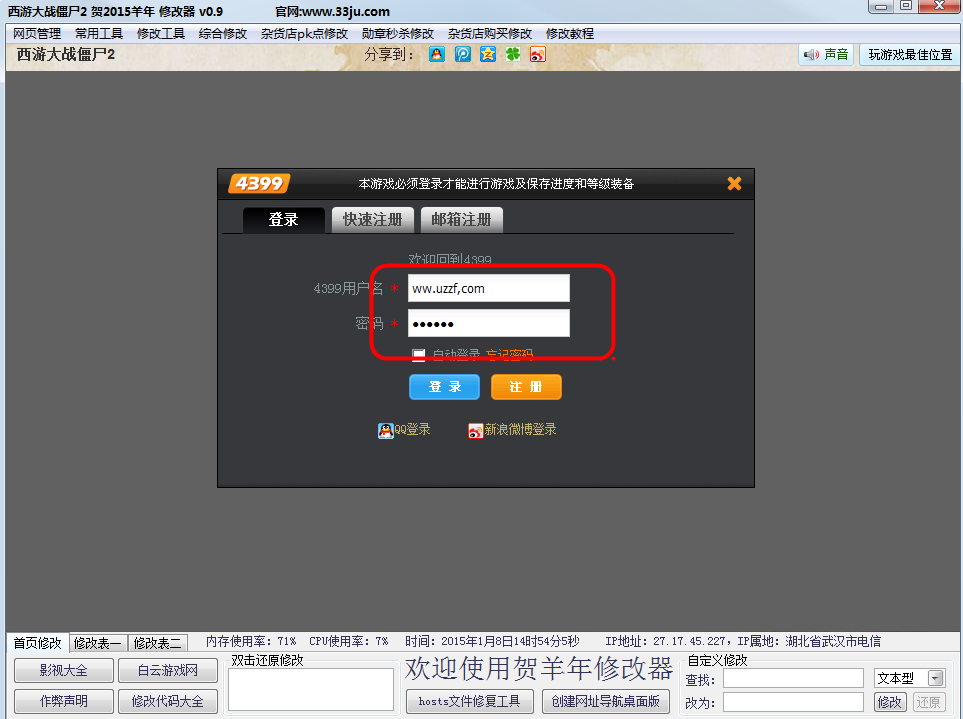Open the 勋章秒杀修改 menu

398,34
